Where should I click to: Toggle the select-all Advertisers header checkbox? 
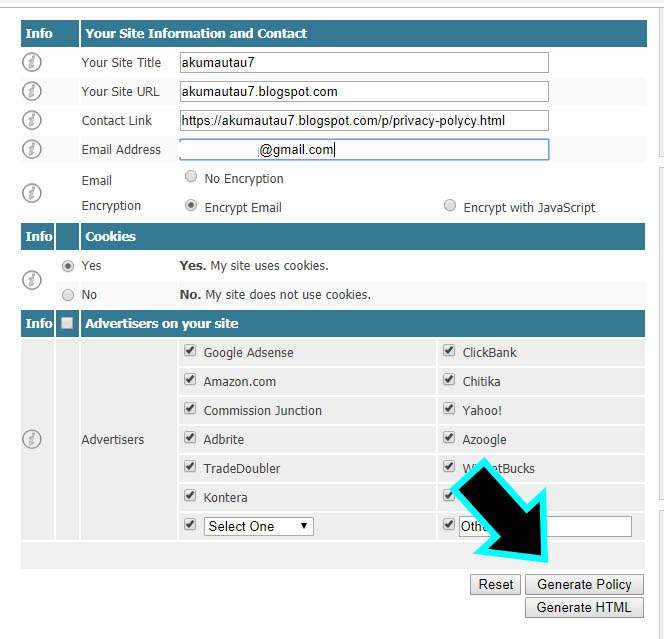coord(67,323)
